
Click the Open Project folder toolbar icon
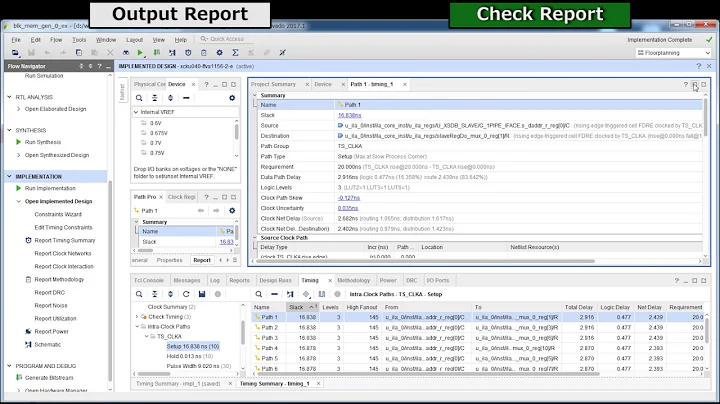coord(15,53)
